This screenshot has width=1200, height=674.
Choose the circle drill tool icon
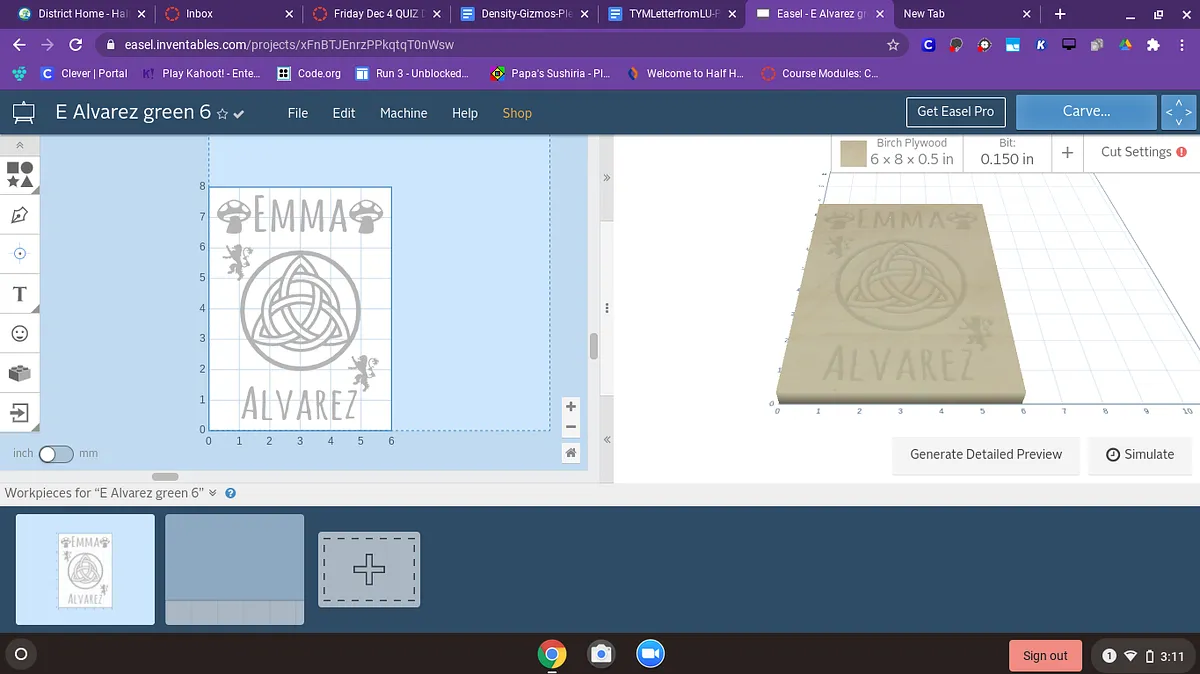pyautogui.click(x=20, y=254)
